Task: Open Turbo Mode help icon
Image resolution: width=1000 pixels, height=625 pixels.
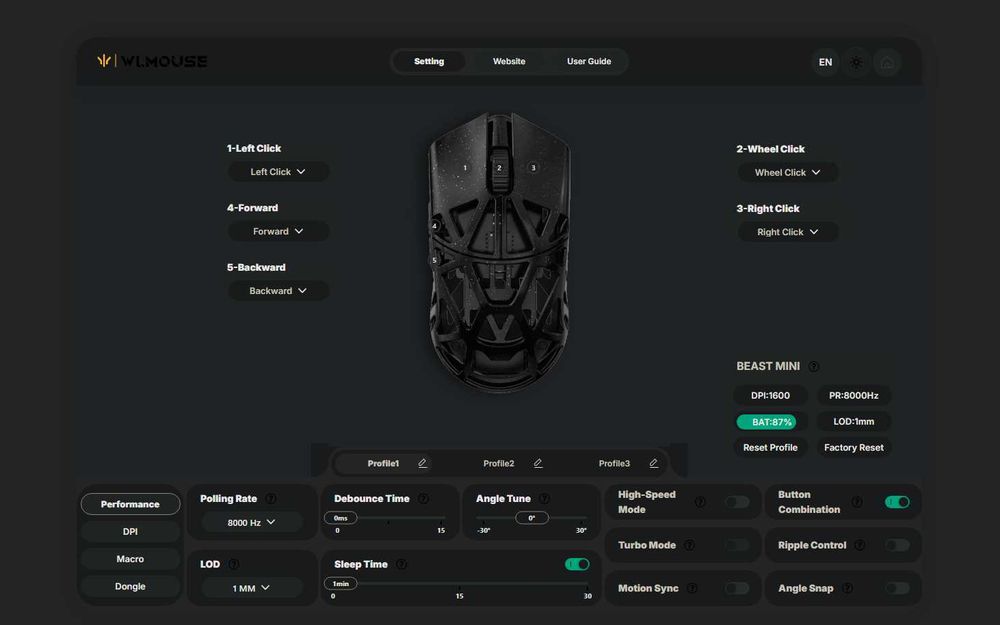Action: 689,545
